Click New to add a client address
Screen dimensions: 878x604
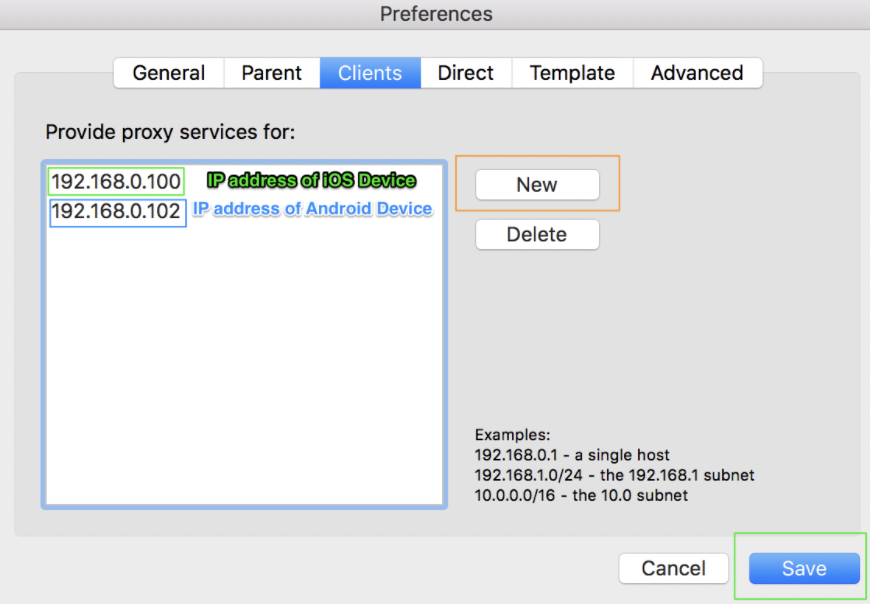537,185
